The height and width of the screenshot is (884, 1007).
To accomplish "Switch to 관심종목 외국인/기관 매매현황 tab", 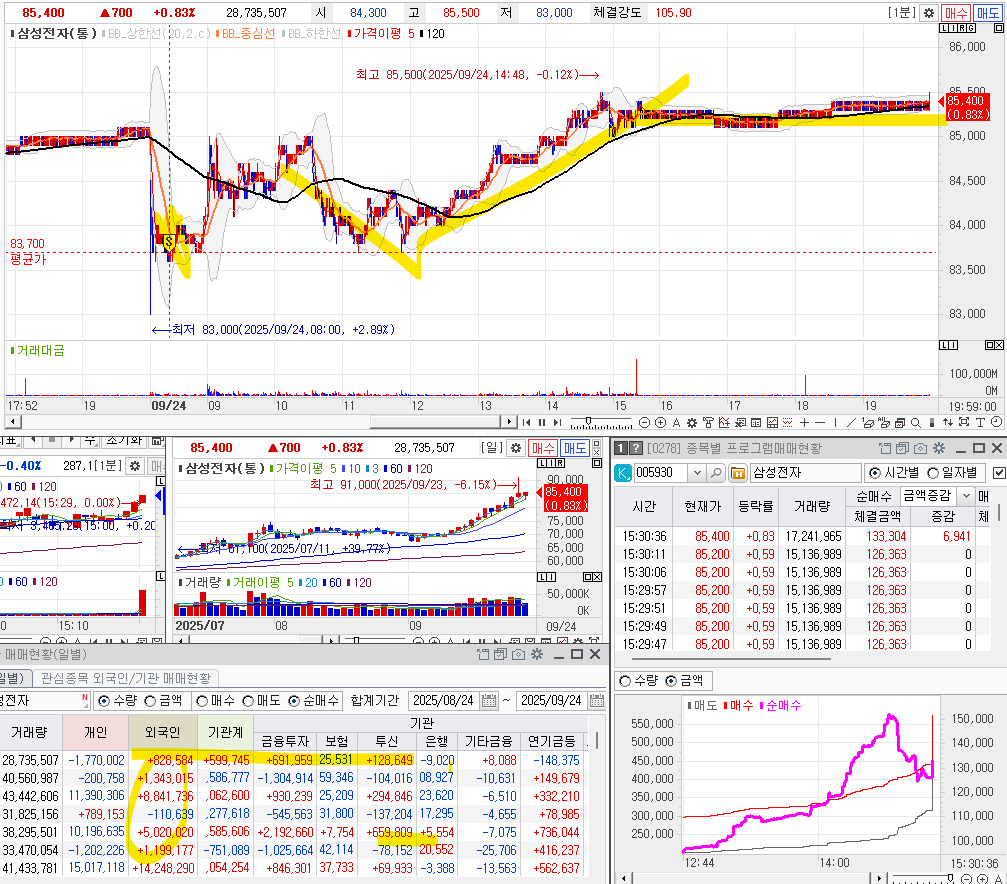I will click(126, 678).
